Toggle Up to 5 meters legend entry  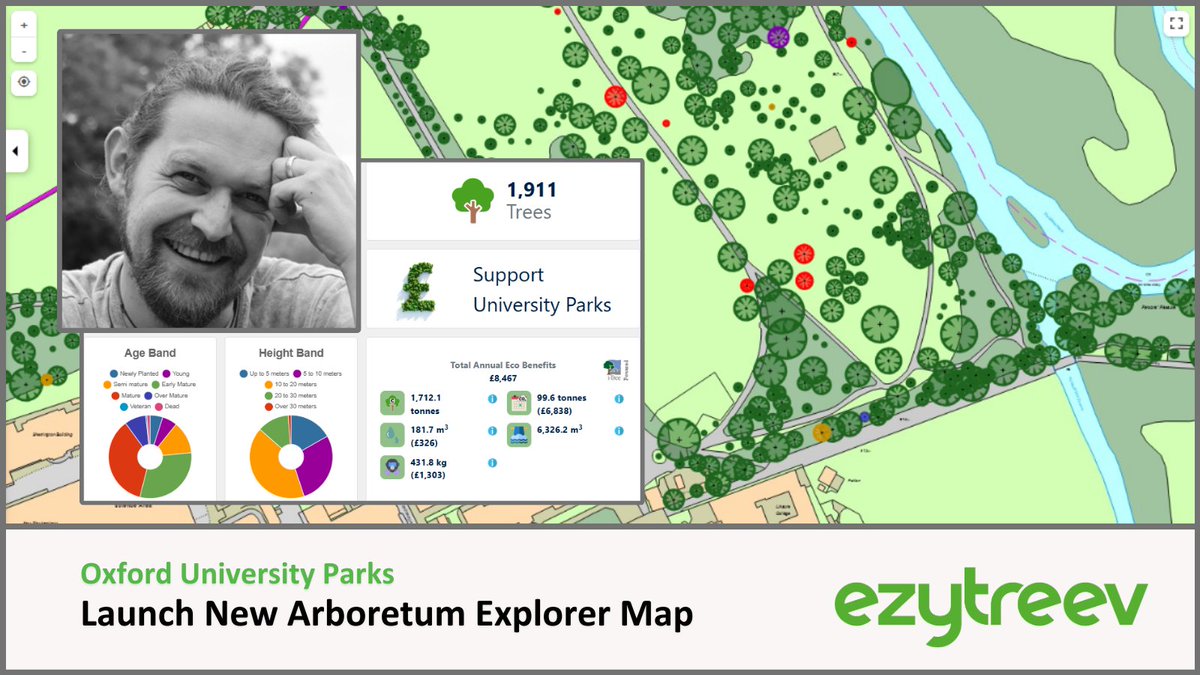[264, 374]
